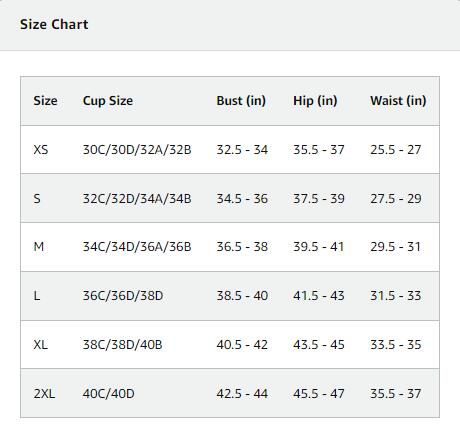Click bust value 40.5 - 42

[242, 345]
